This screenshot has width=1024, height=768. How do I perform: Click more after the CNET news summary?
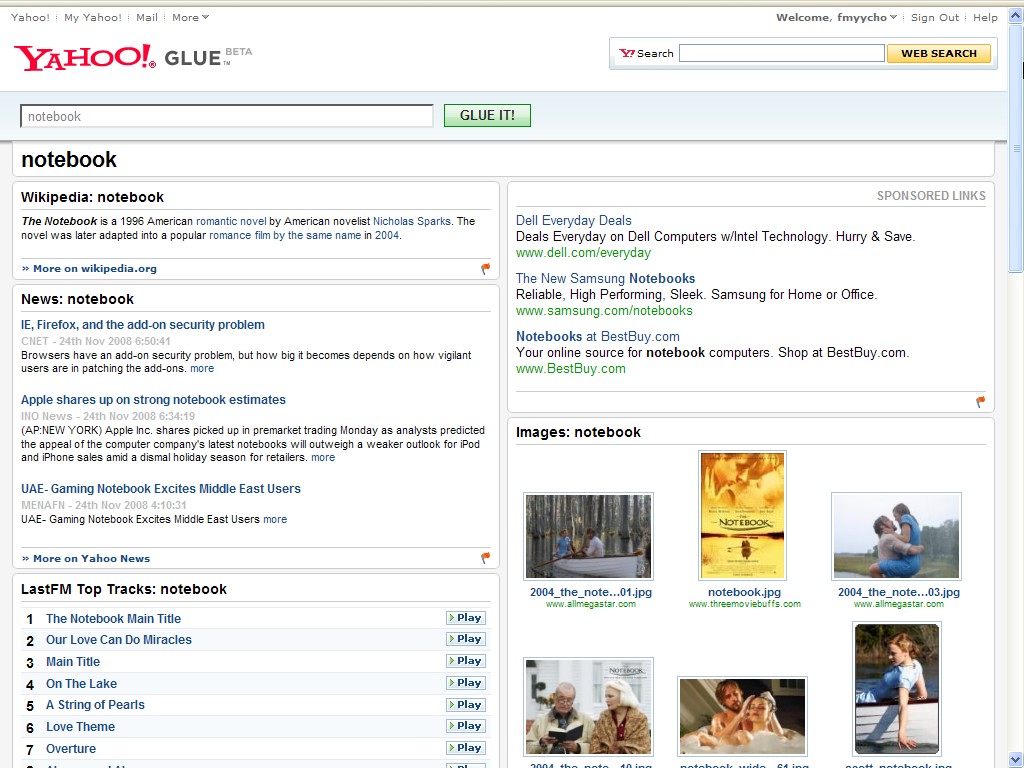pyautogui.click(x=202, y=368)
